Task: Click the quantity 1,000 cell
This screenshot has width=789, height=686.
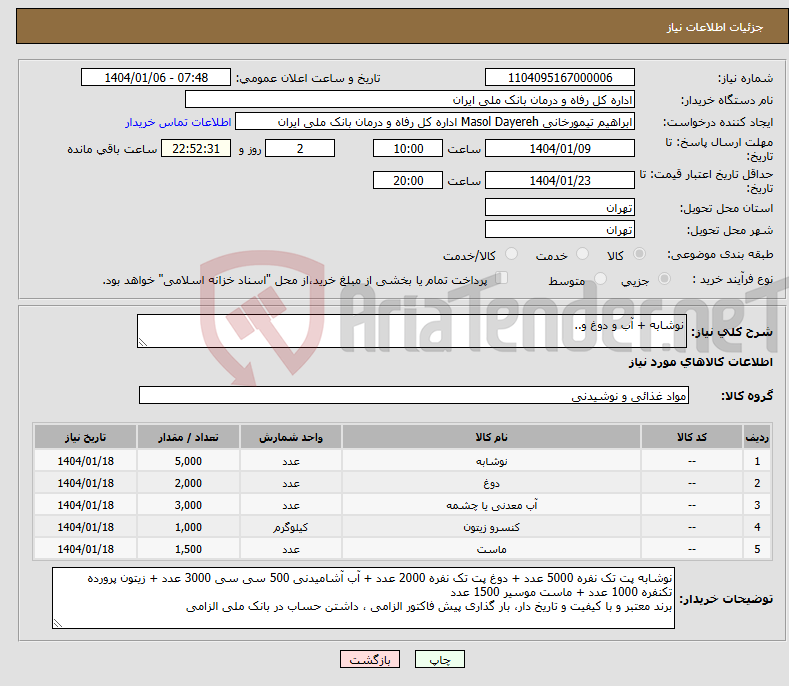Action: click(188, 527)
